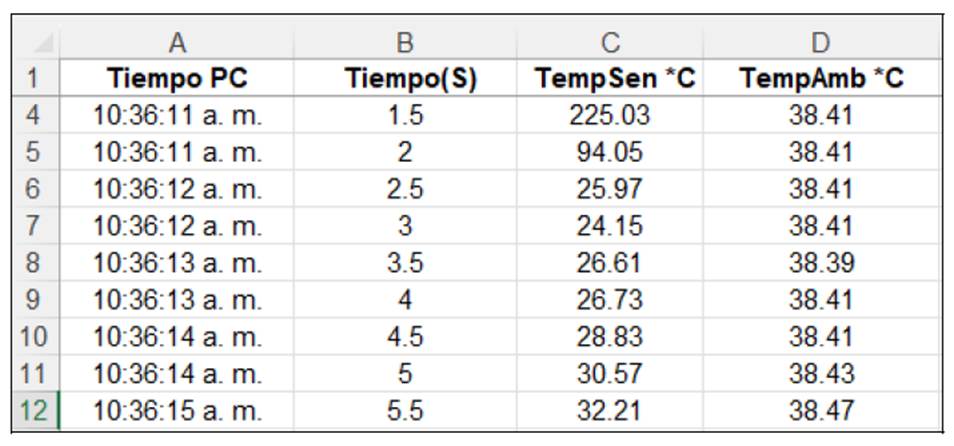Viewport: 954px width, 446px height.
Task: Click cell with TempAmb value 38.47
Action: click(x=820, y=410)
